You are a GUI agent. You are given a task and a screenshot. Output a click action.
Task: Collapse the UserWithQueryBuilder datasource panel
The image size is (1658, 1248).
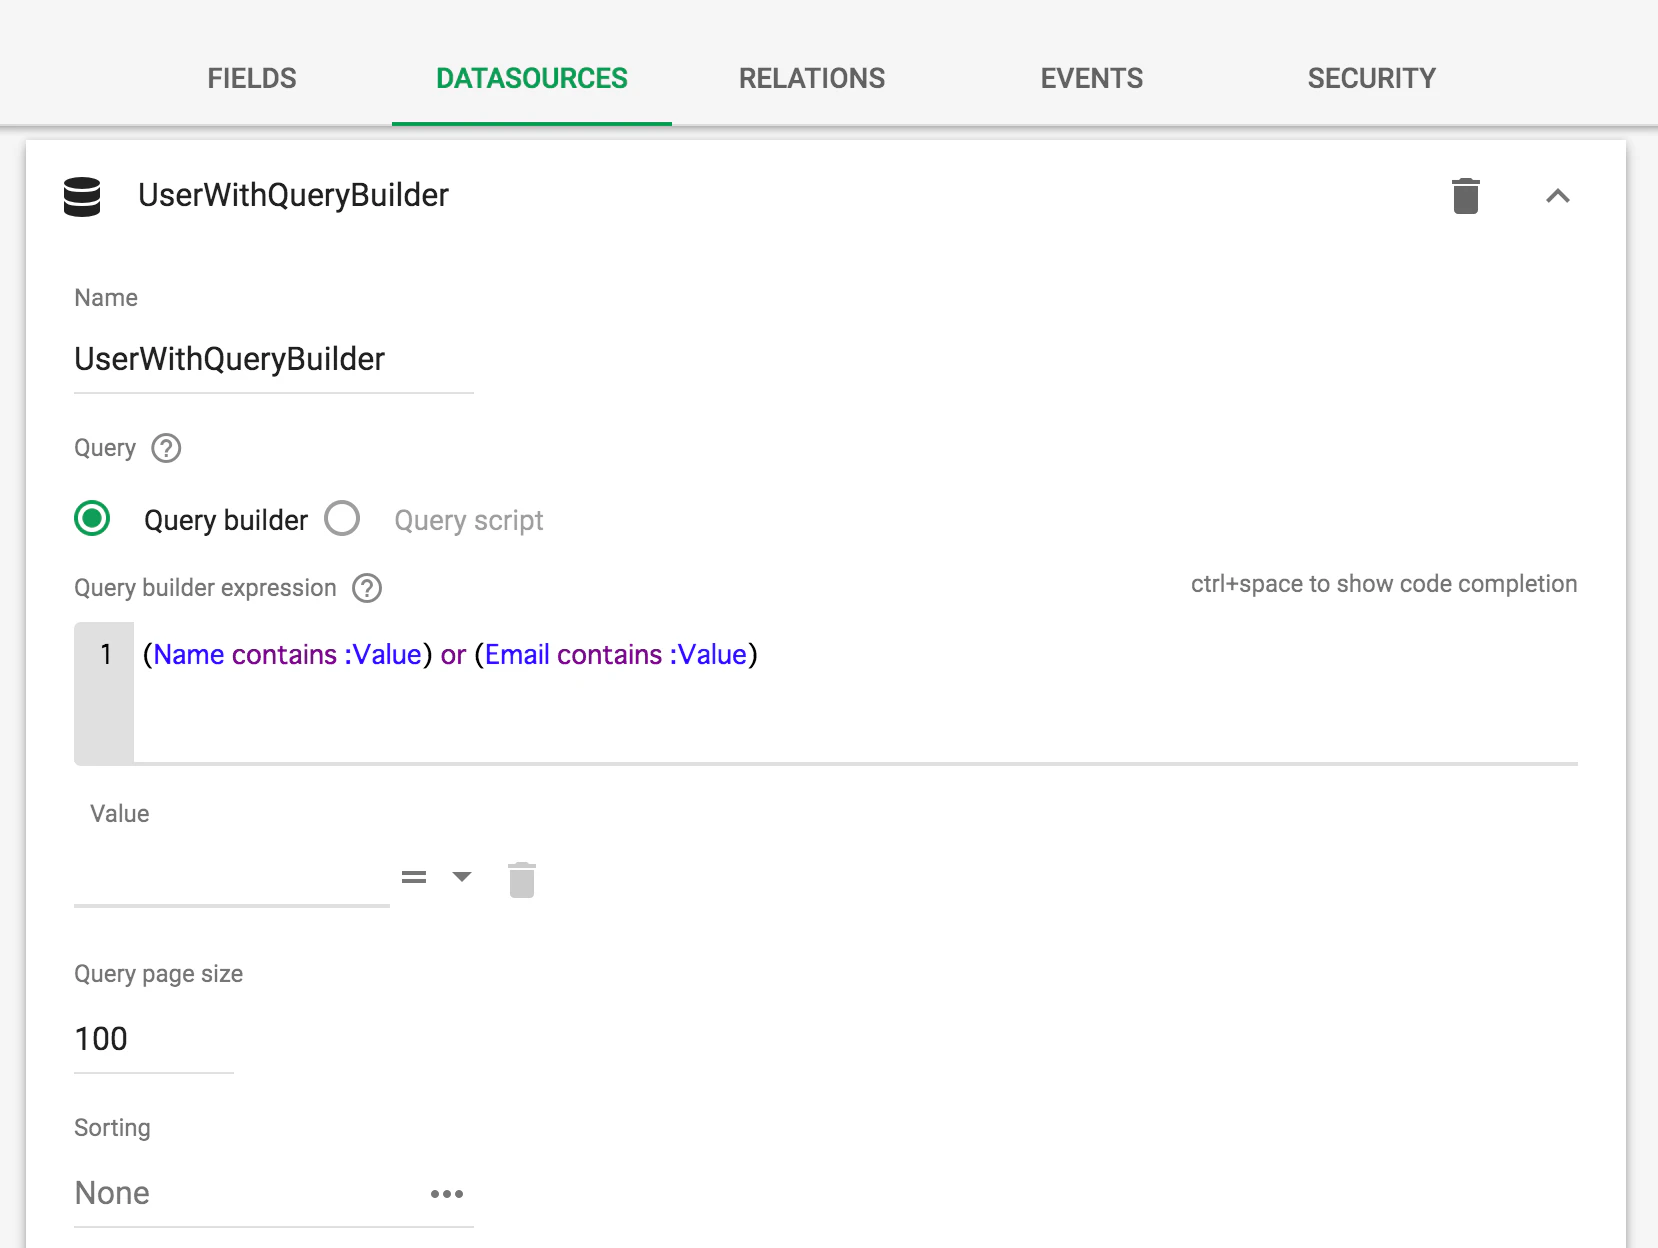click(1557, 196)
